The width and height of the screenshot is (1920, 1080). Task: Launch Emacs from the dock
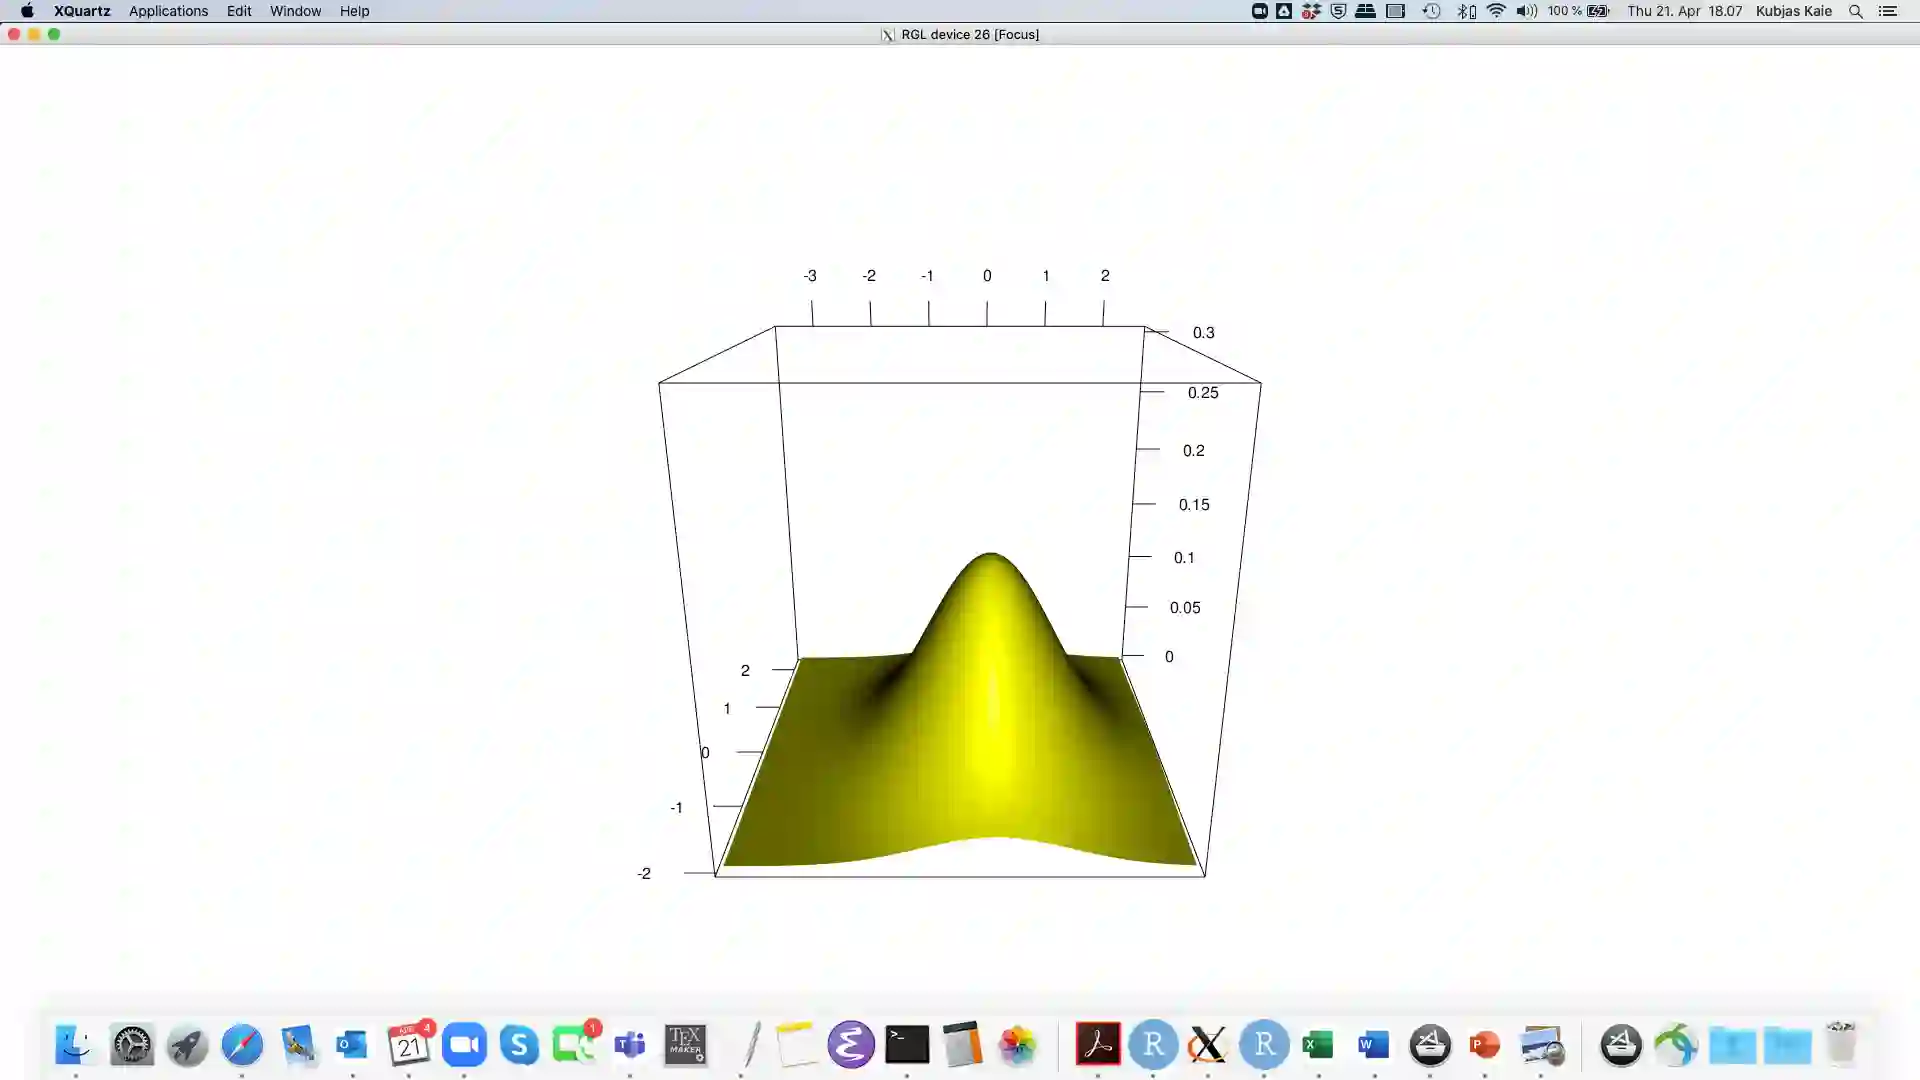[851, 1045]
